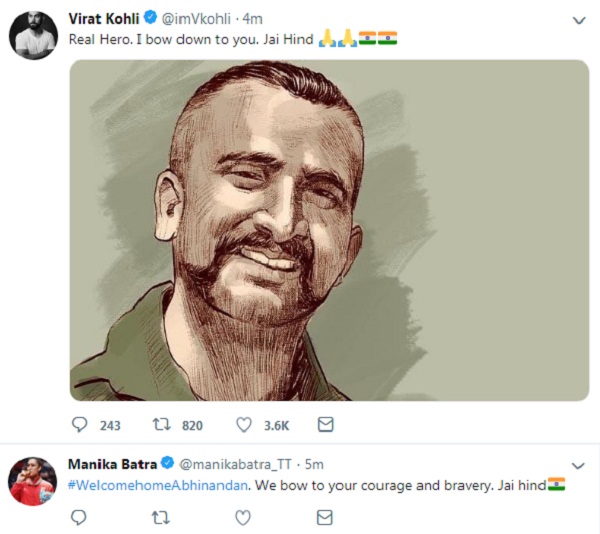Share Manika Batra's tweet via message icon
600x534 pixels.
tap(325, 518)
